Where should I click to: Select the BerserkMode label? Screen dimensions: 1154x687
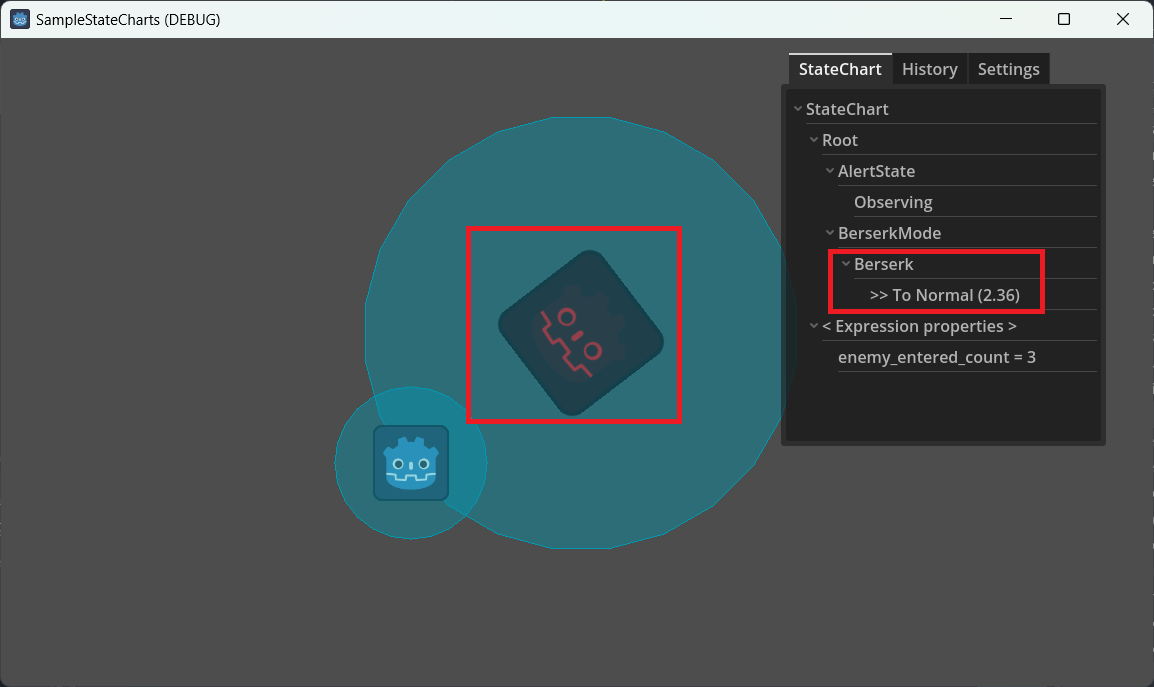click(889, 233)
